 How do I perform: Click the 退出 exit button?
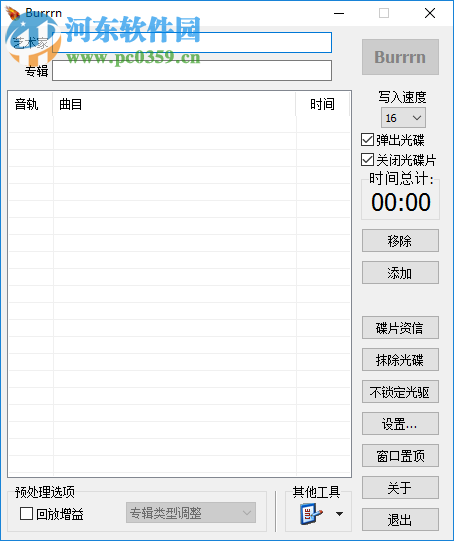coord(400,520)
